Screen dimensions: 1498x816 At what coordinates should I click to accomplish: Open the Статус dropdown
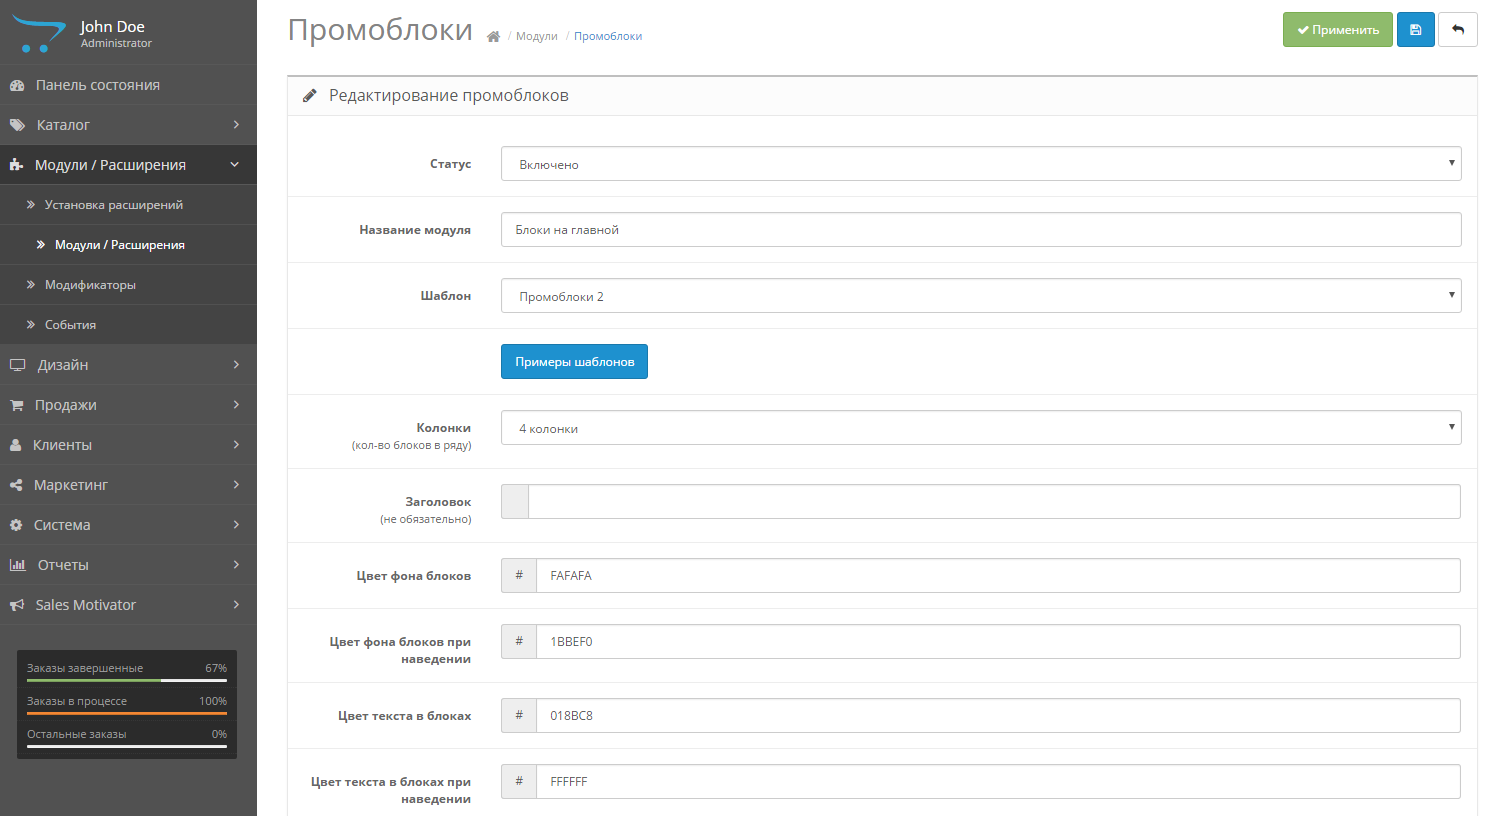pos(980,164)
